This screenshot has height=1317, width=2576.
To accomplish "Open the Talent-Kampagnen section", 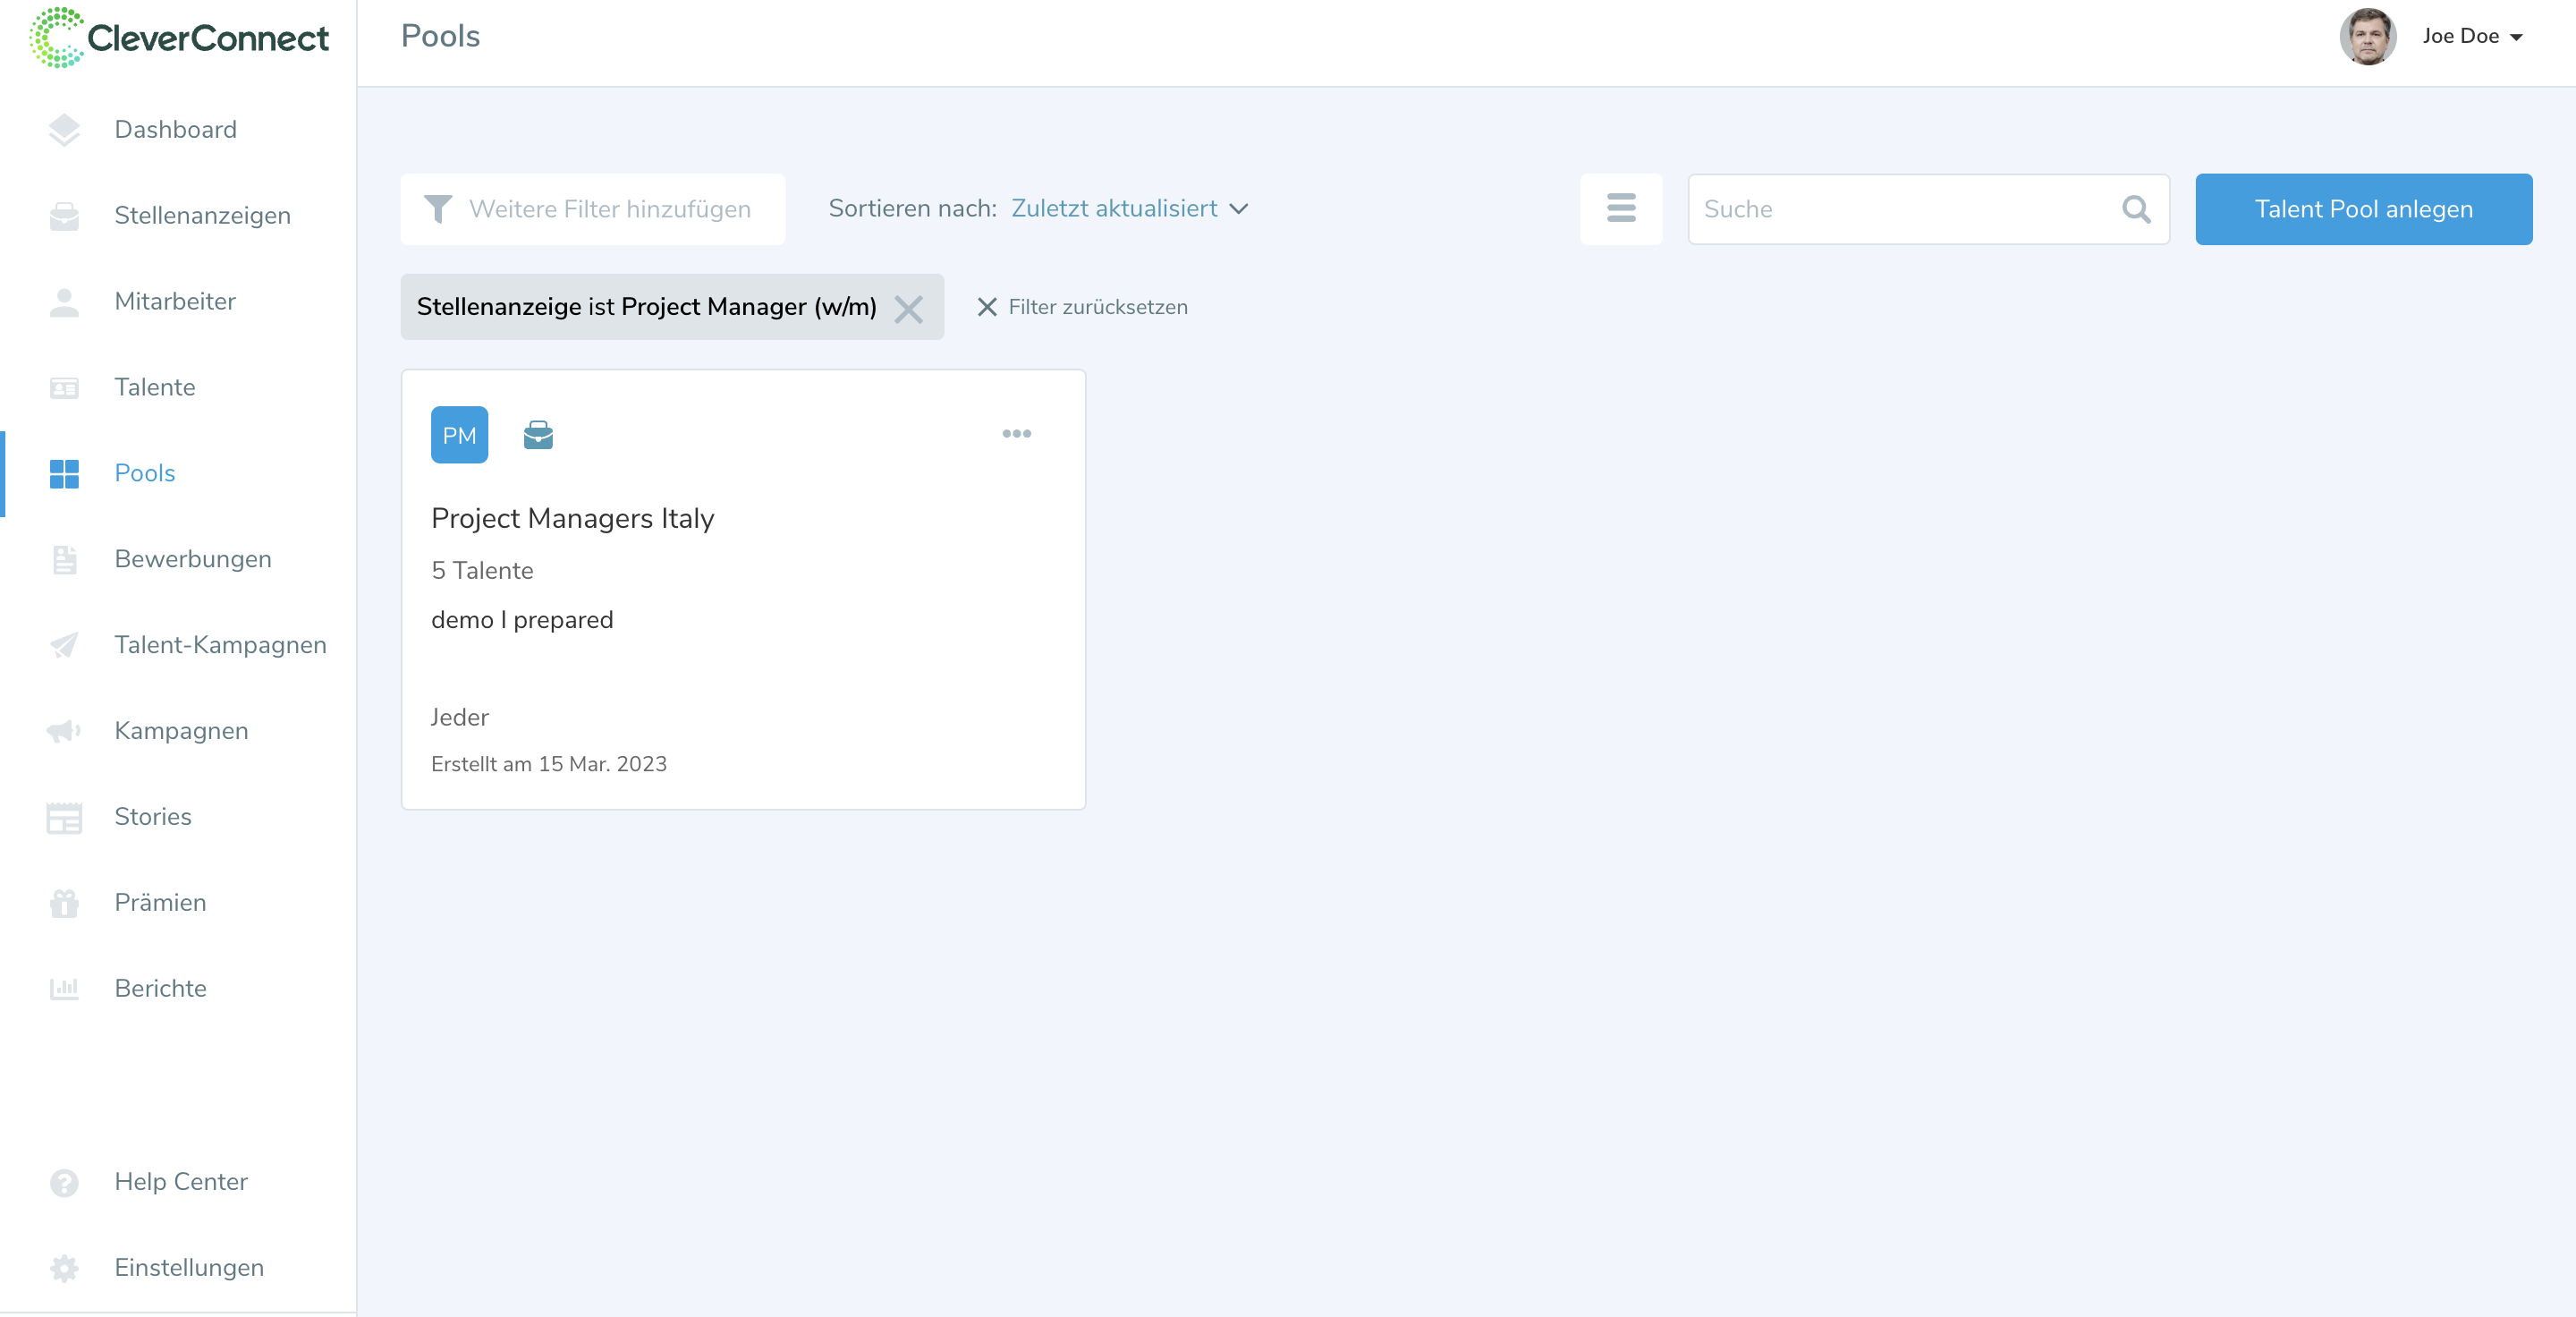I will (x=220, y=644).
